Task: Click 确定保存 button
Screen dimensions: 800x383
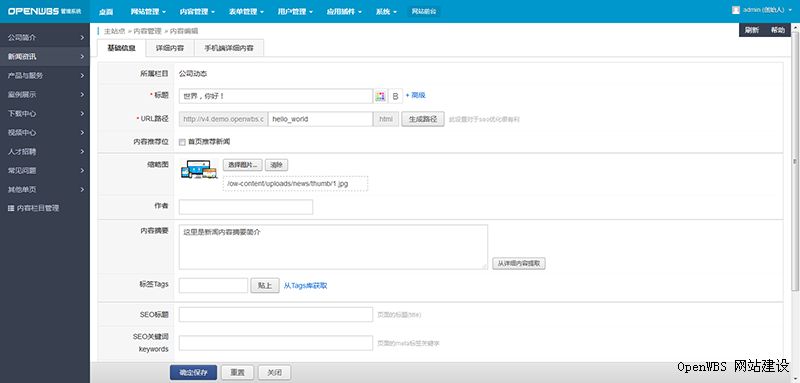Action: click(193, 372)
